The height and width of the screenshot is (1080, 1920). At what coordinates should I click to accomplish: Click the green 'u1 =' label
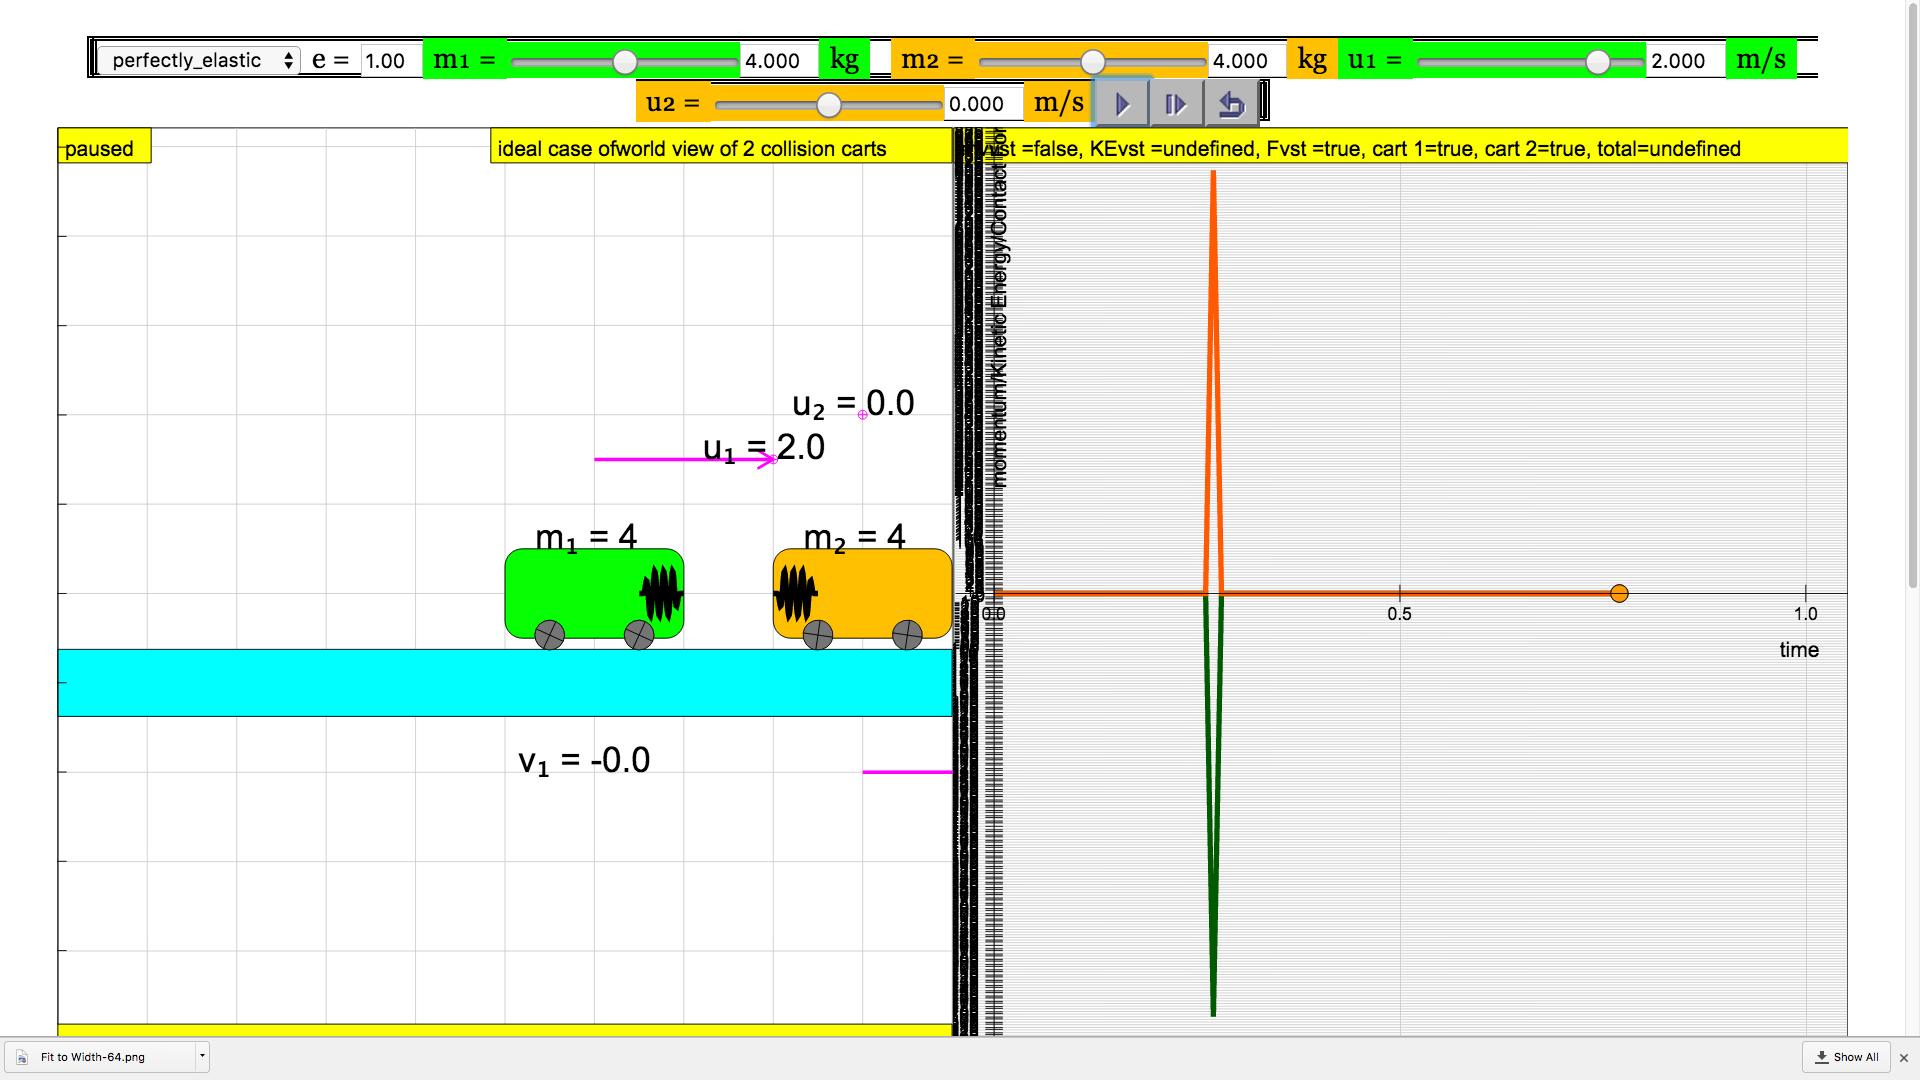pyautogui.click(x=1375, y=60)
